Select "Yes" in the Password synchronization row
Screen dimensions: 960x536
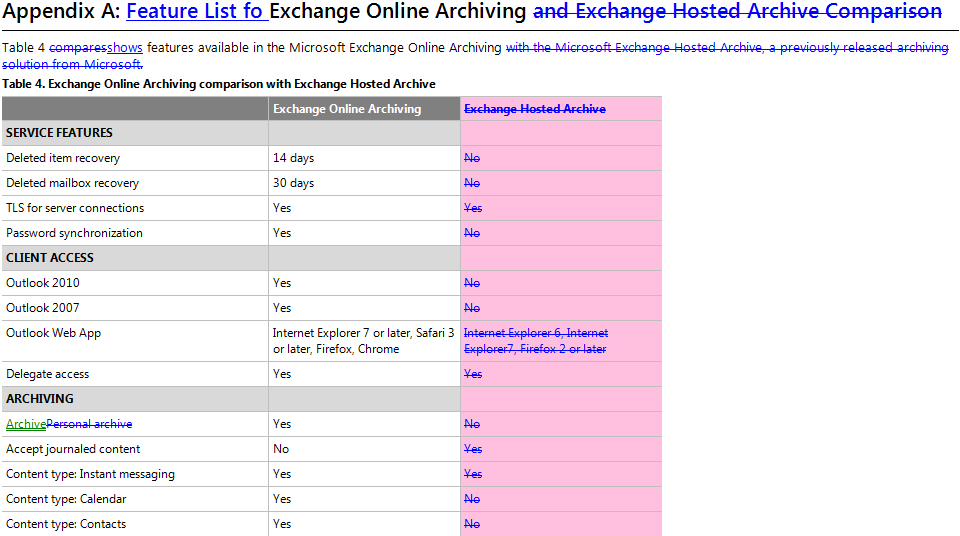click(282, 233)
